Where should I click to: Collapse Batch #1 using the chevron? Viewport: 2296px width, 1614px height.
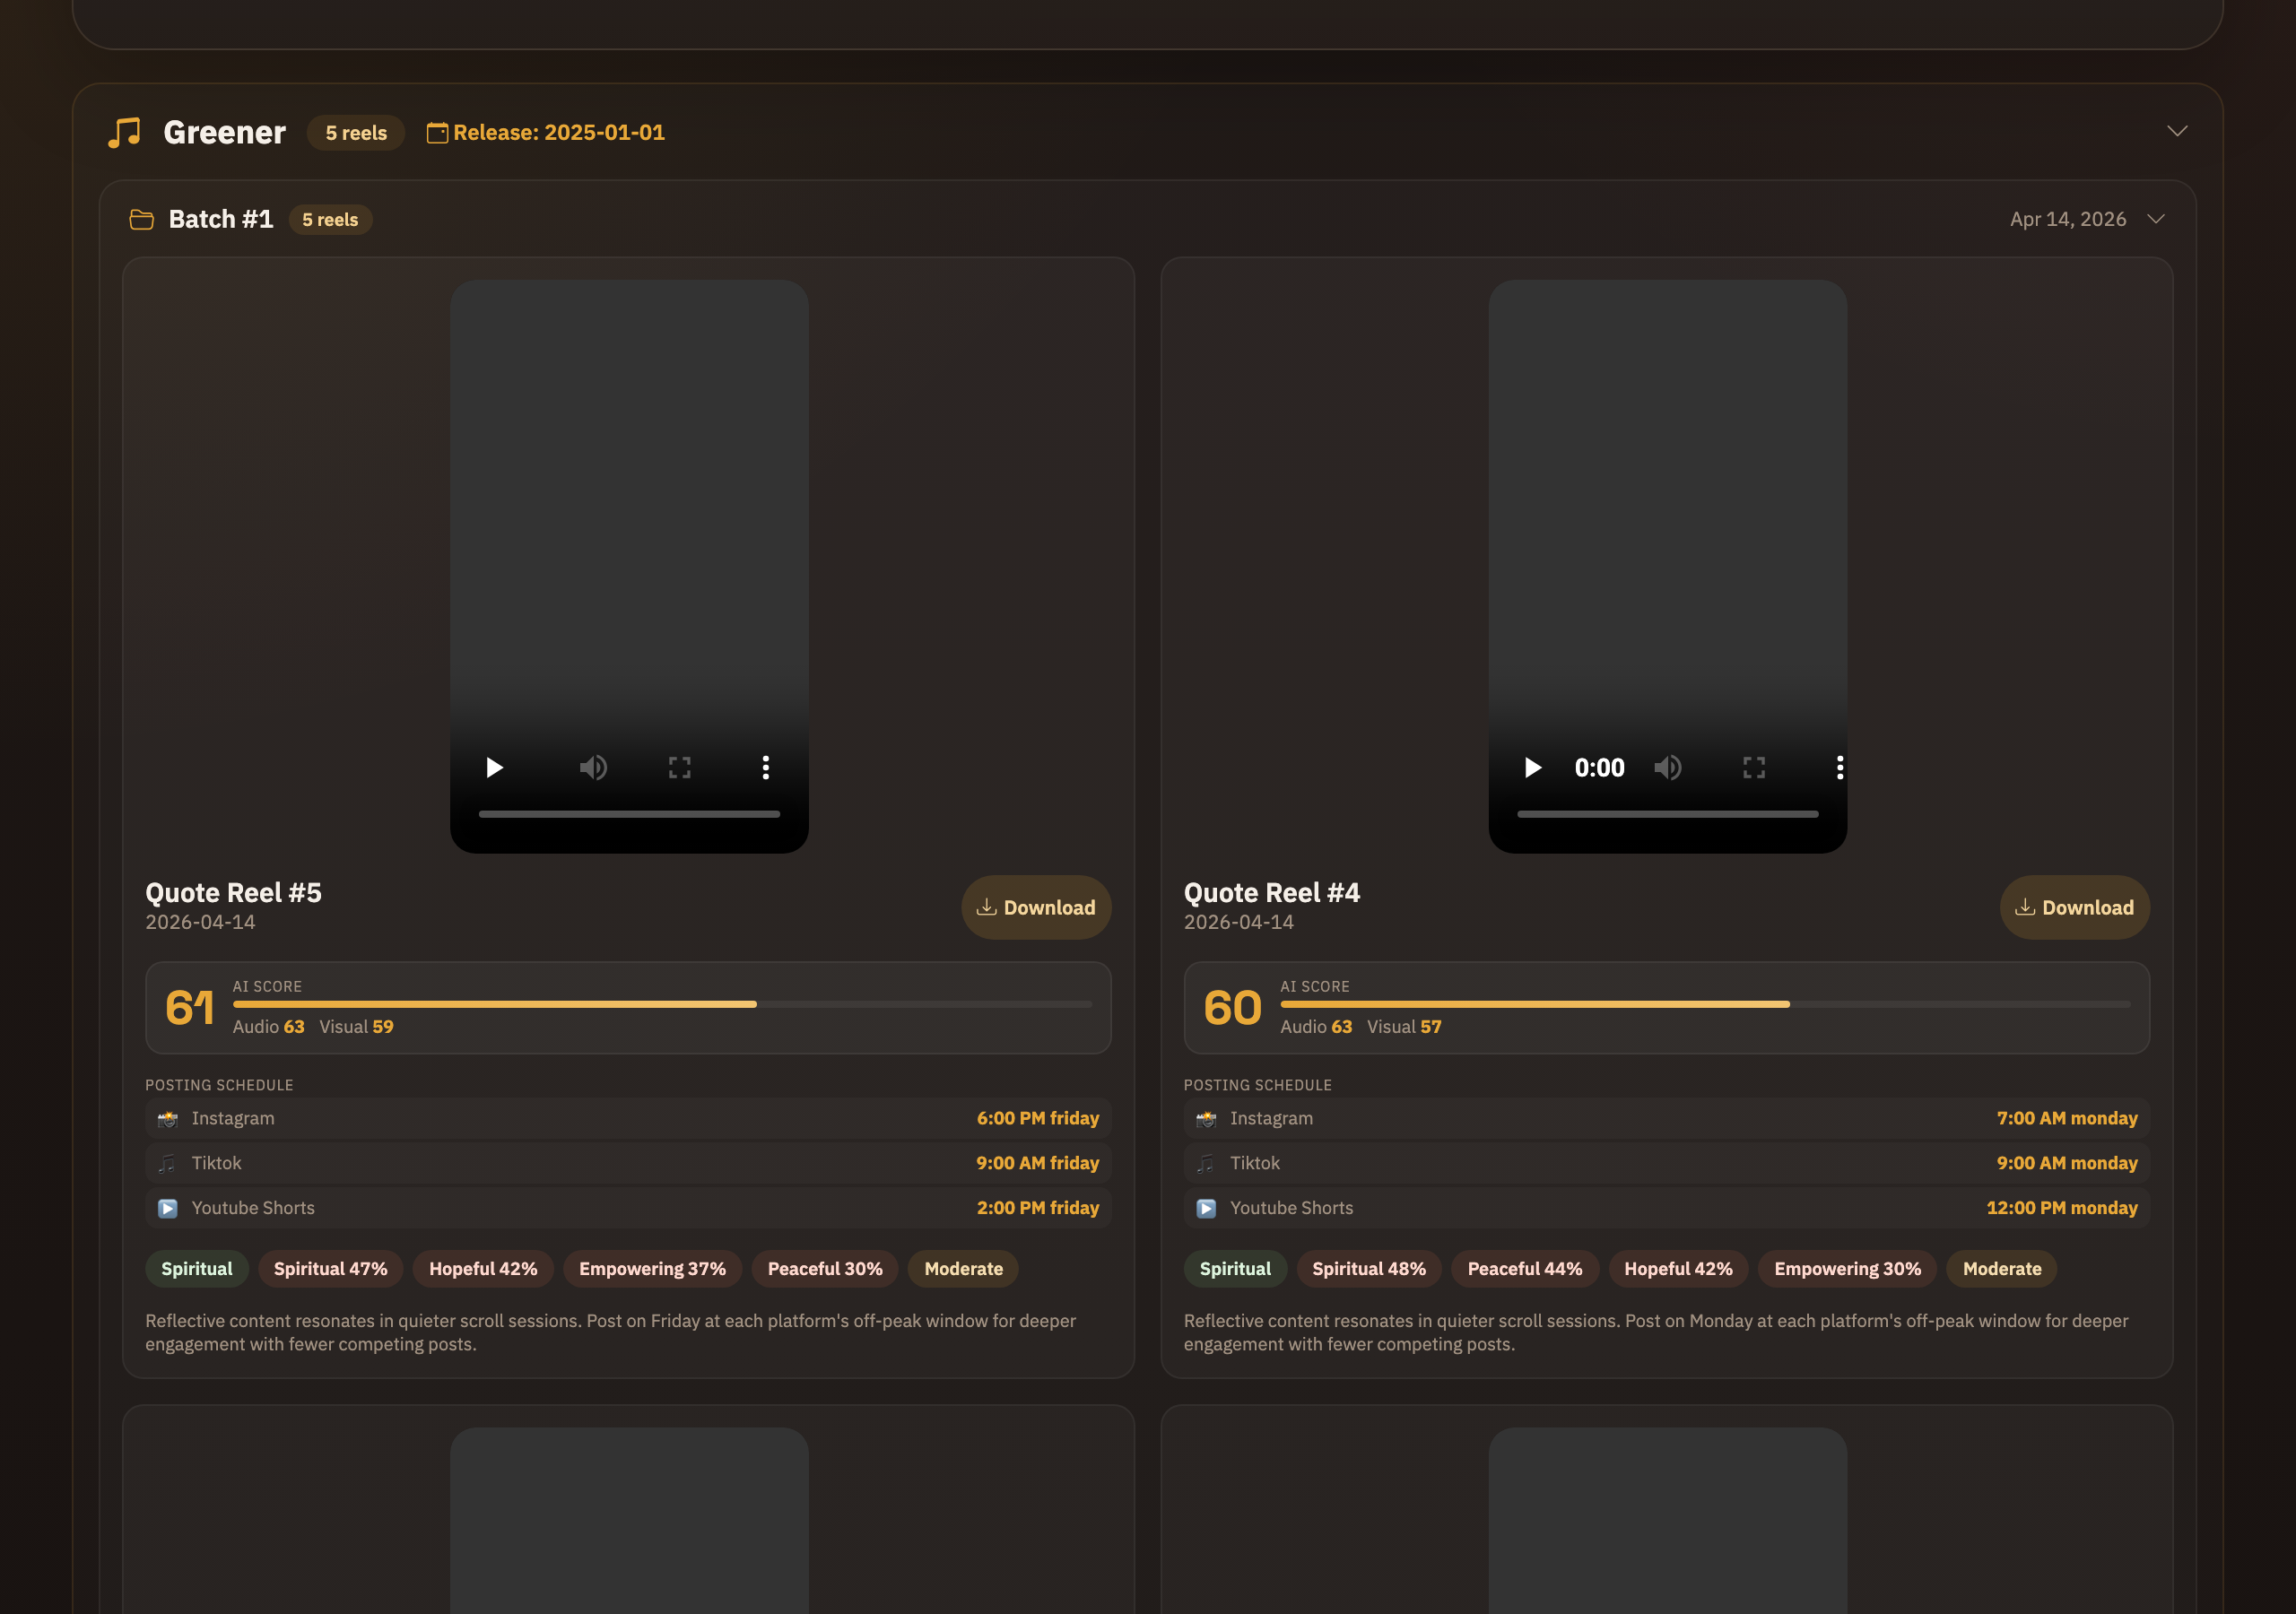[x=2156, y=219]
